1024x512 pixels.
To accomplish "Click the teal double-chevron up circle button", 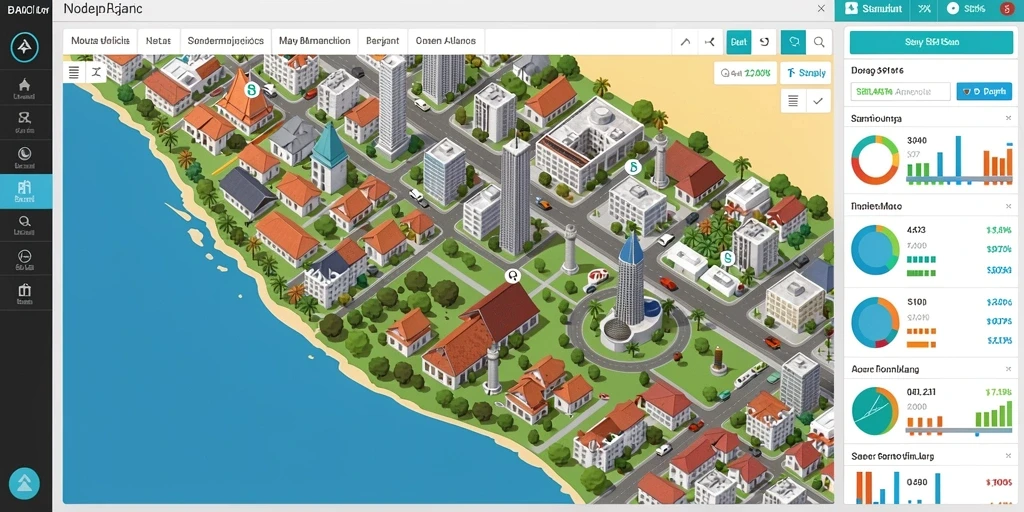I will [25, 483].
